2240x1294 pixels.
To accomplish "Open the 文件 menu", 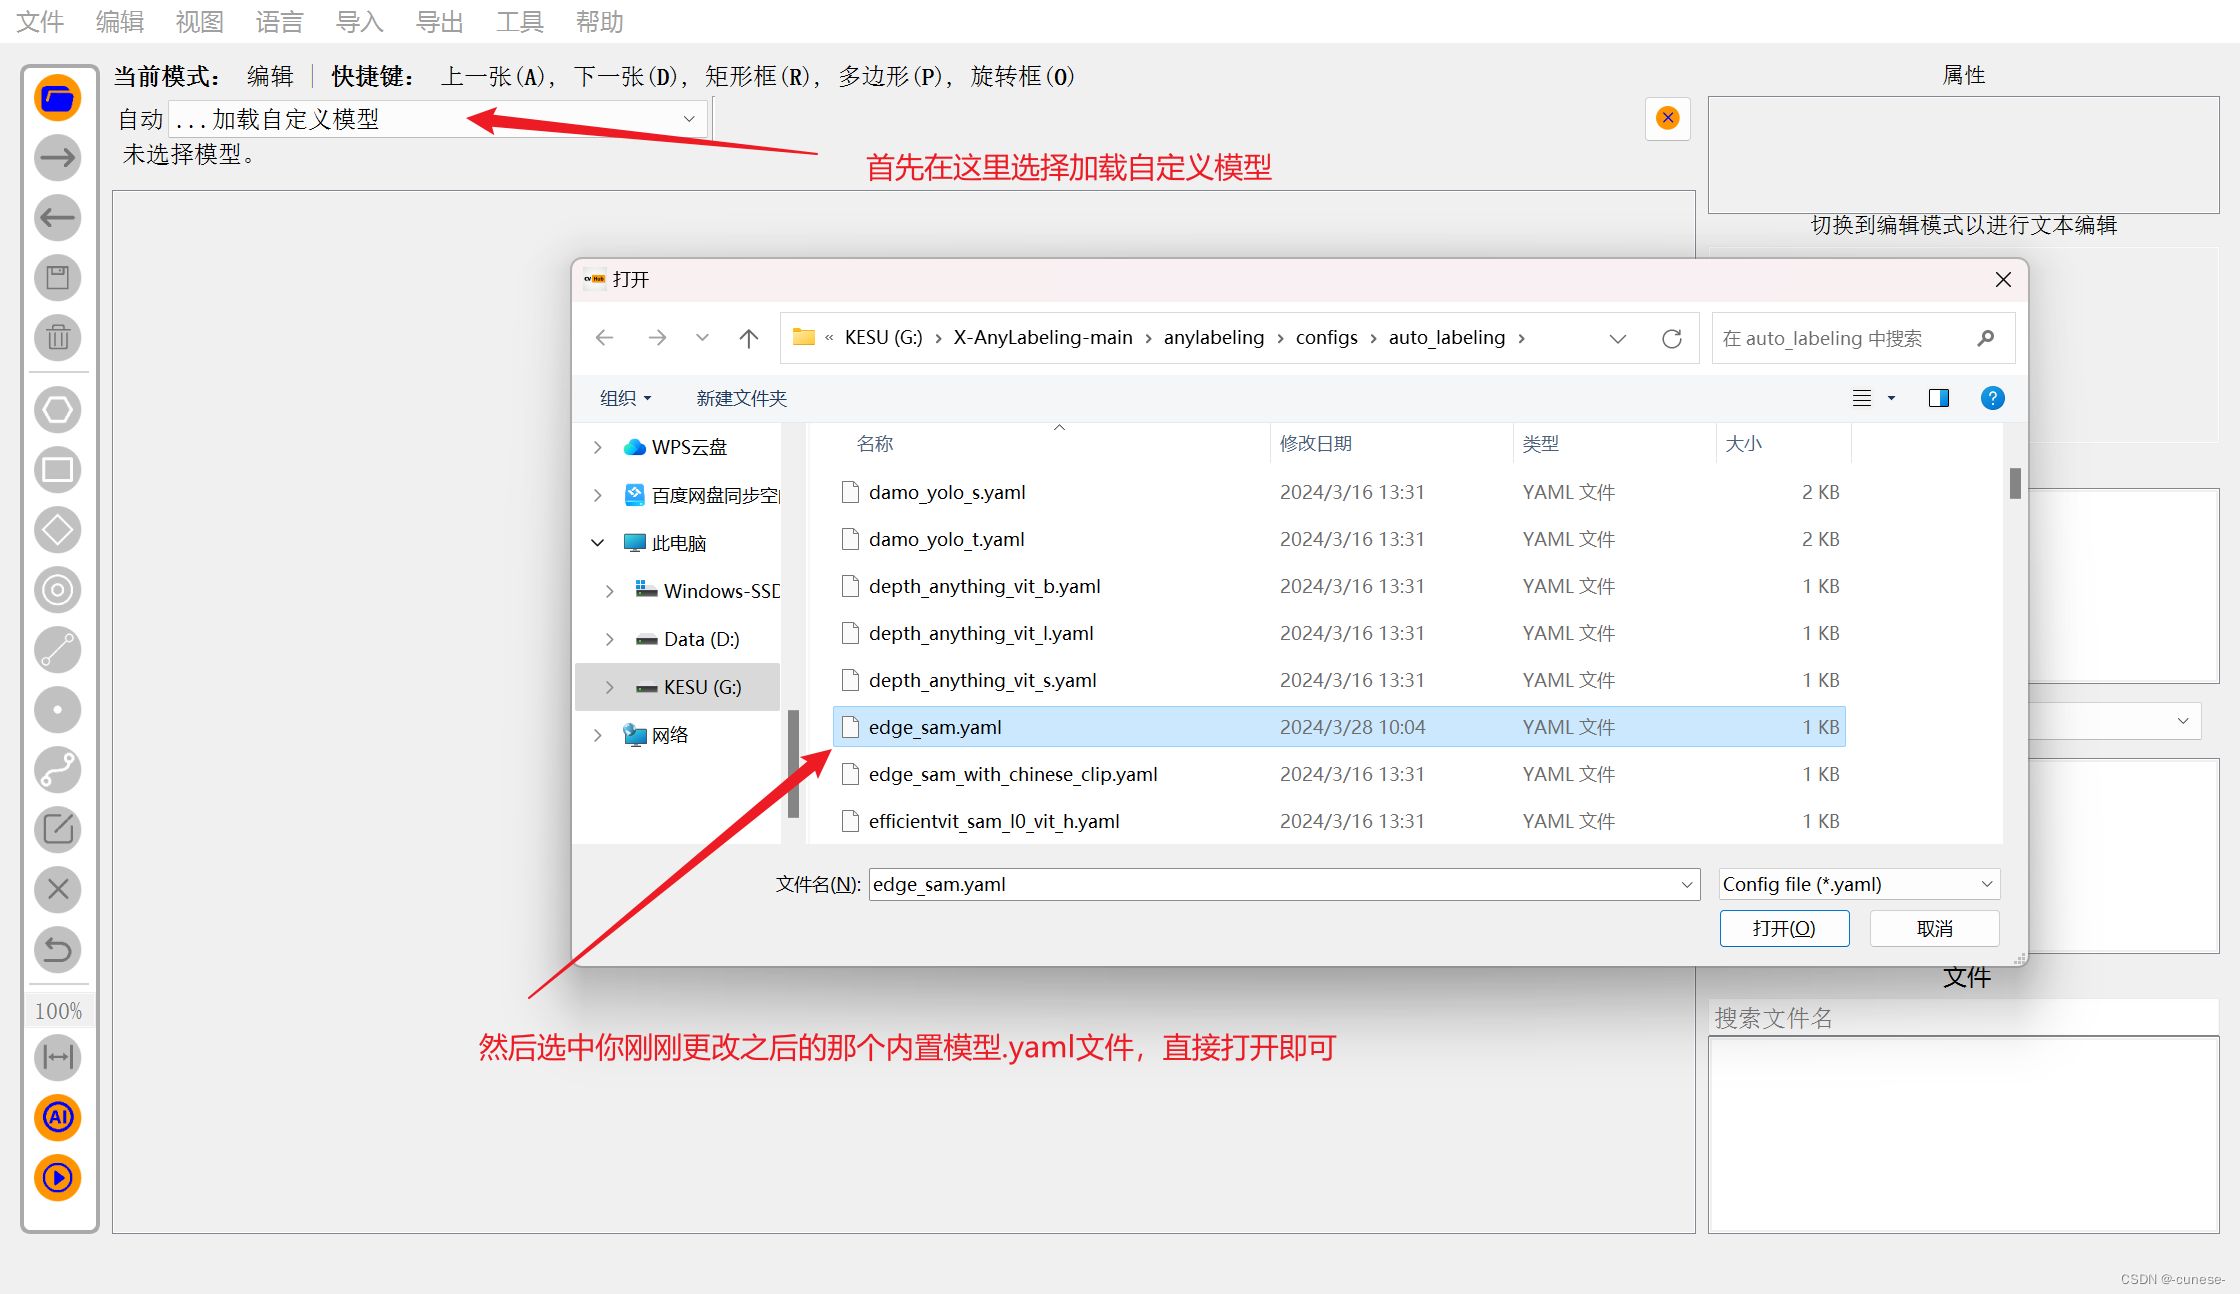I will click(39, 21).
